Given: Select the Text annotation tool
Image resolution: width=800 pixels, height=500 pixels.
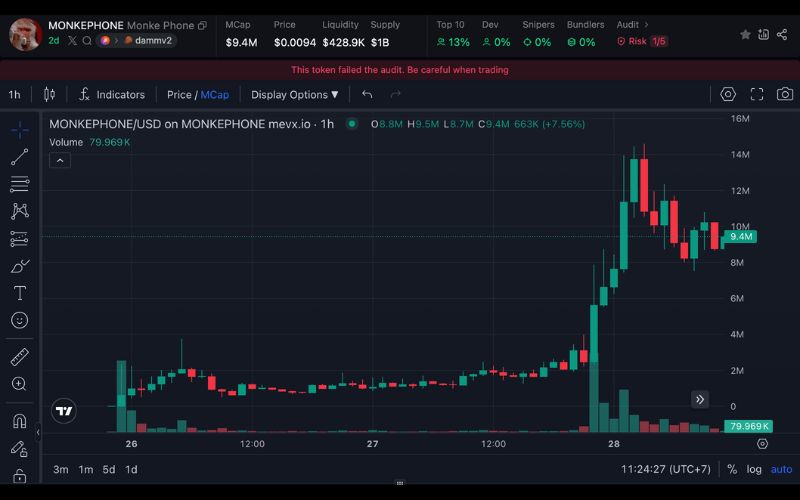Looking at the screenshot, I should point(19,293).
